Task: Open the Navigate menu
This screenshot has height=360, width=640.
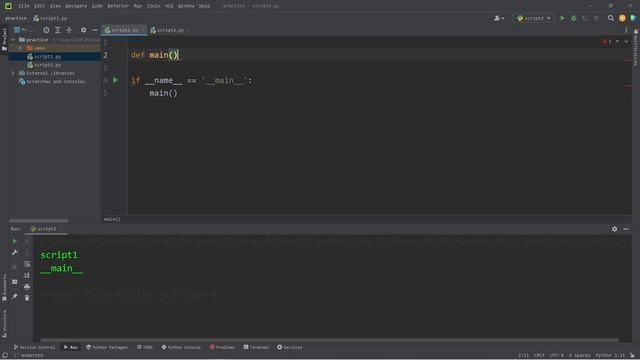Action: coord(76,6)
